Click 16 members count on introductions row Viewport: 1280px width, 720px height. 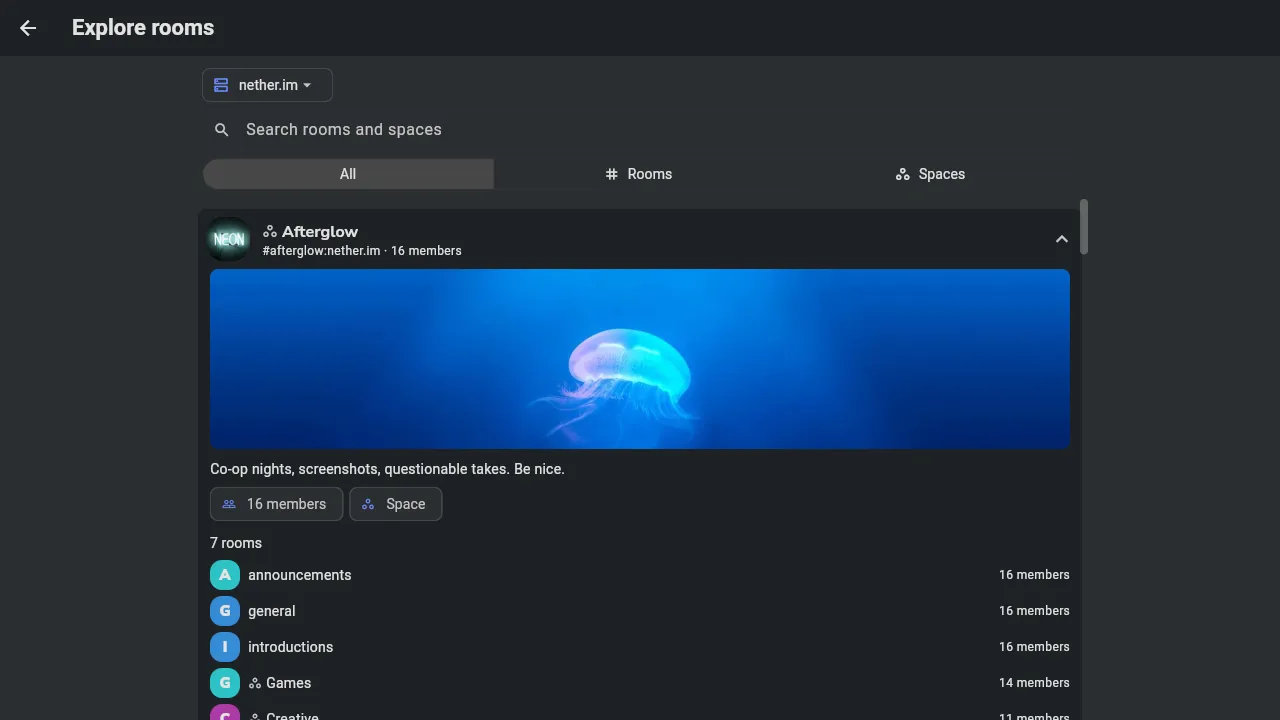(x=1034, y=647)
